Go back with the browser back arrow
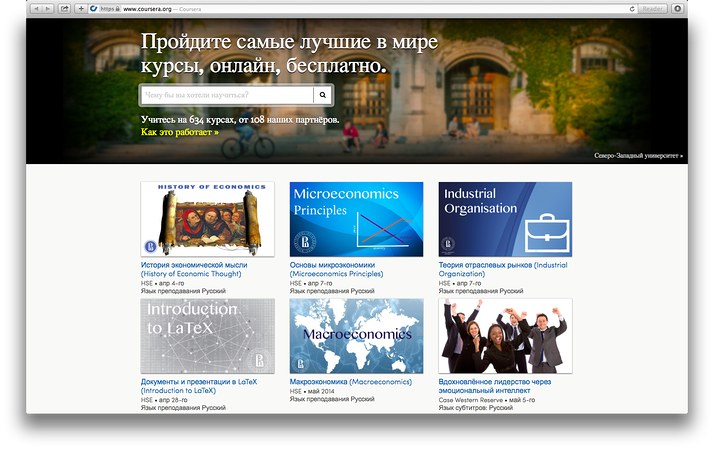This screenshot has height=450, width=714. pyautogui.click(x=36, y=9)
